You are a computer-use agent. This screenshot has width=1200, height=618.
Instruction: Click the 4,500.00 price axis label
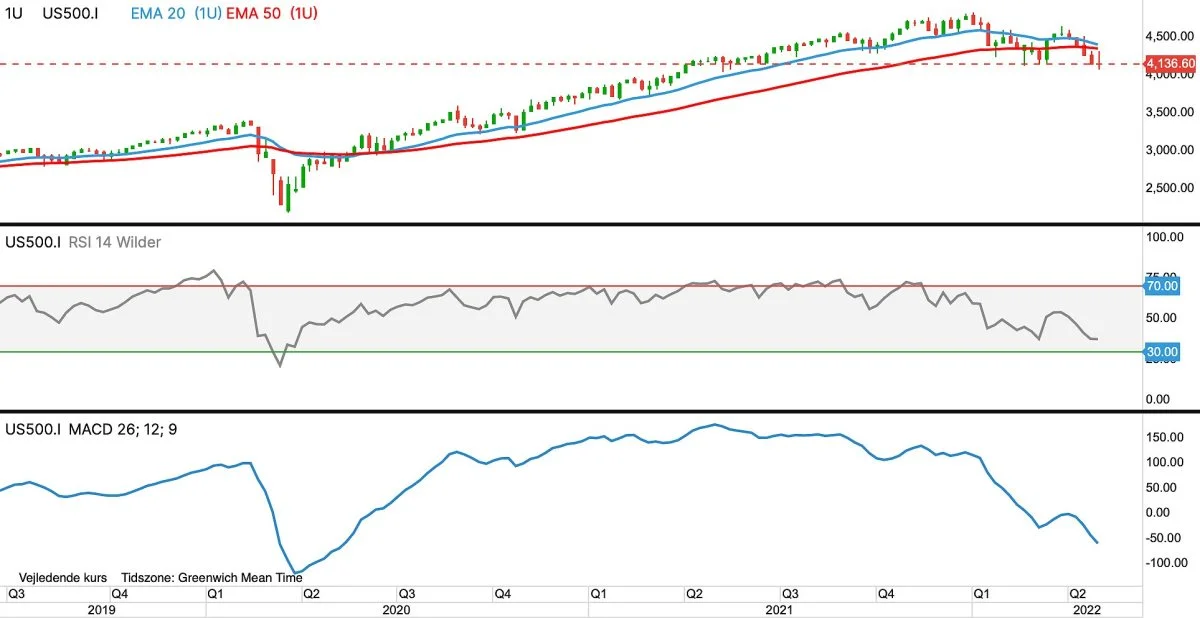click(x=1172, y=36)
